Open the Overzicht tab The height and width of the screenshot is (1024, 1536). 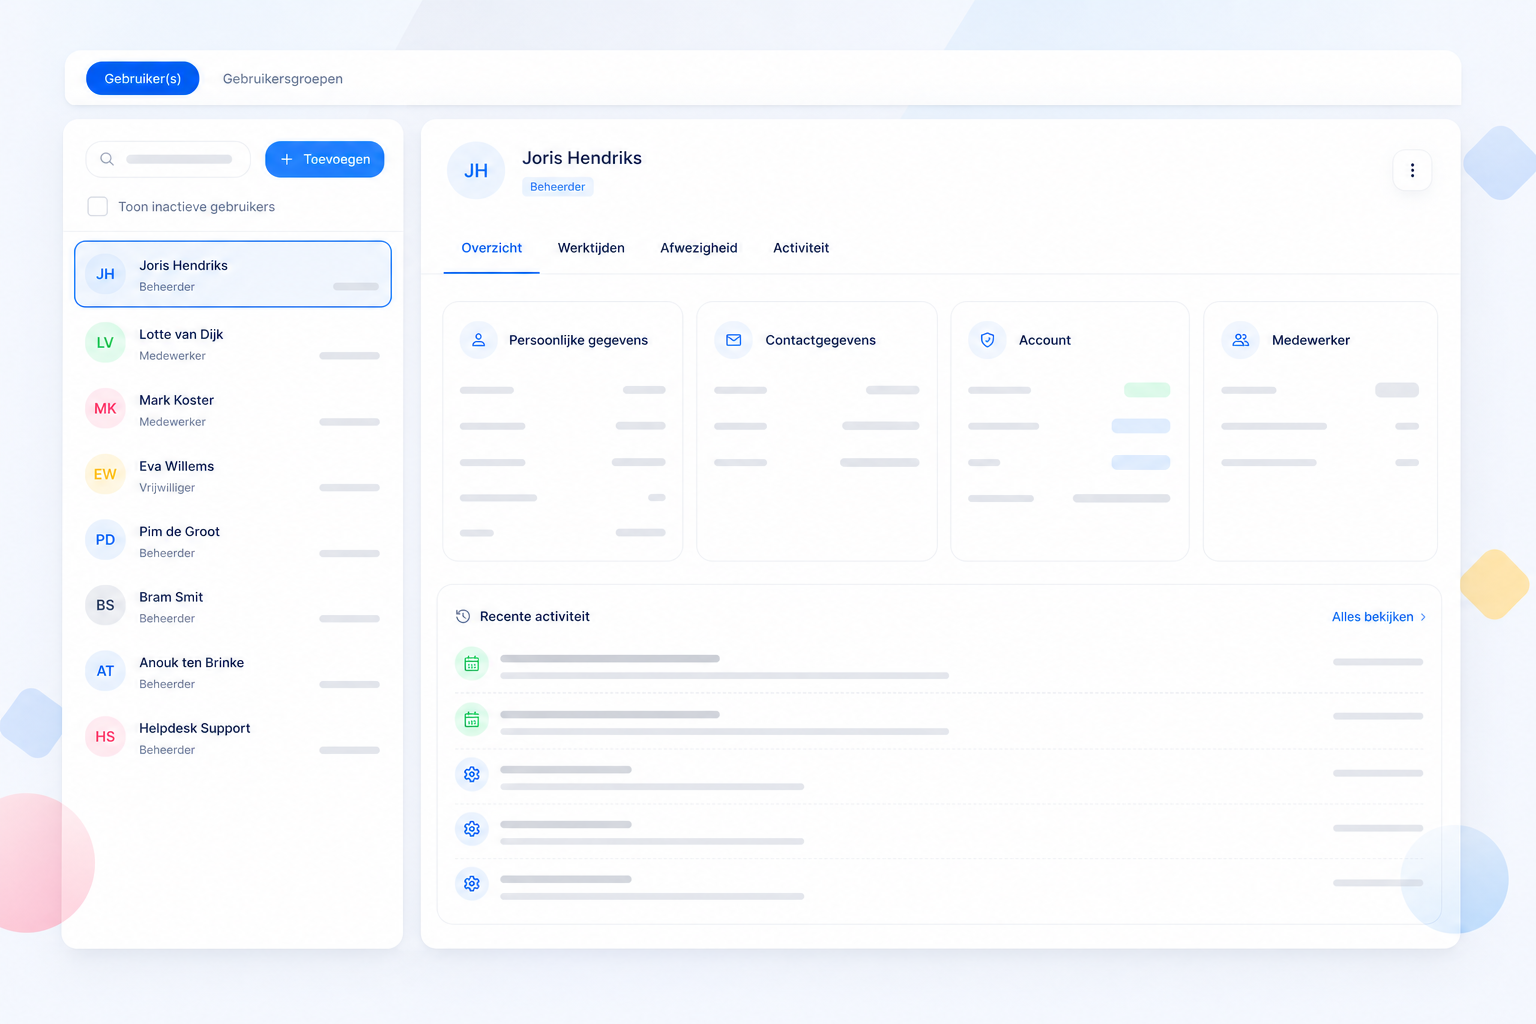click(492, 248)
